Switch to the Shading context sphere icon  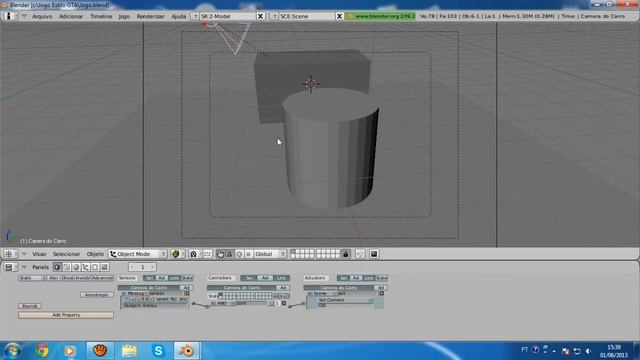point(76,267)
